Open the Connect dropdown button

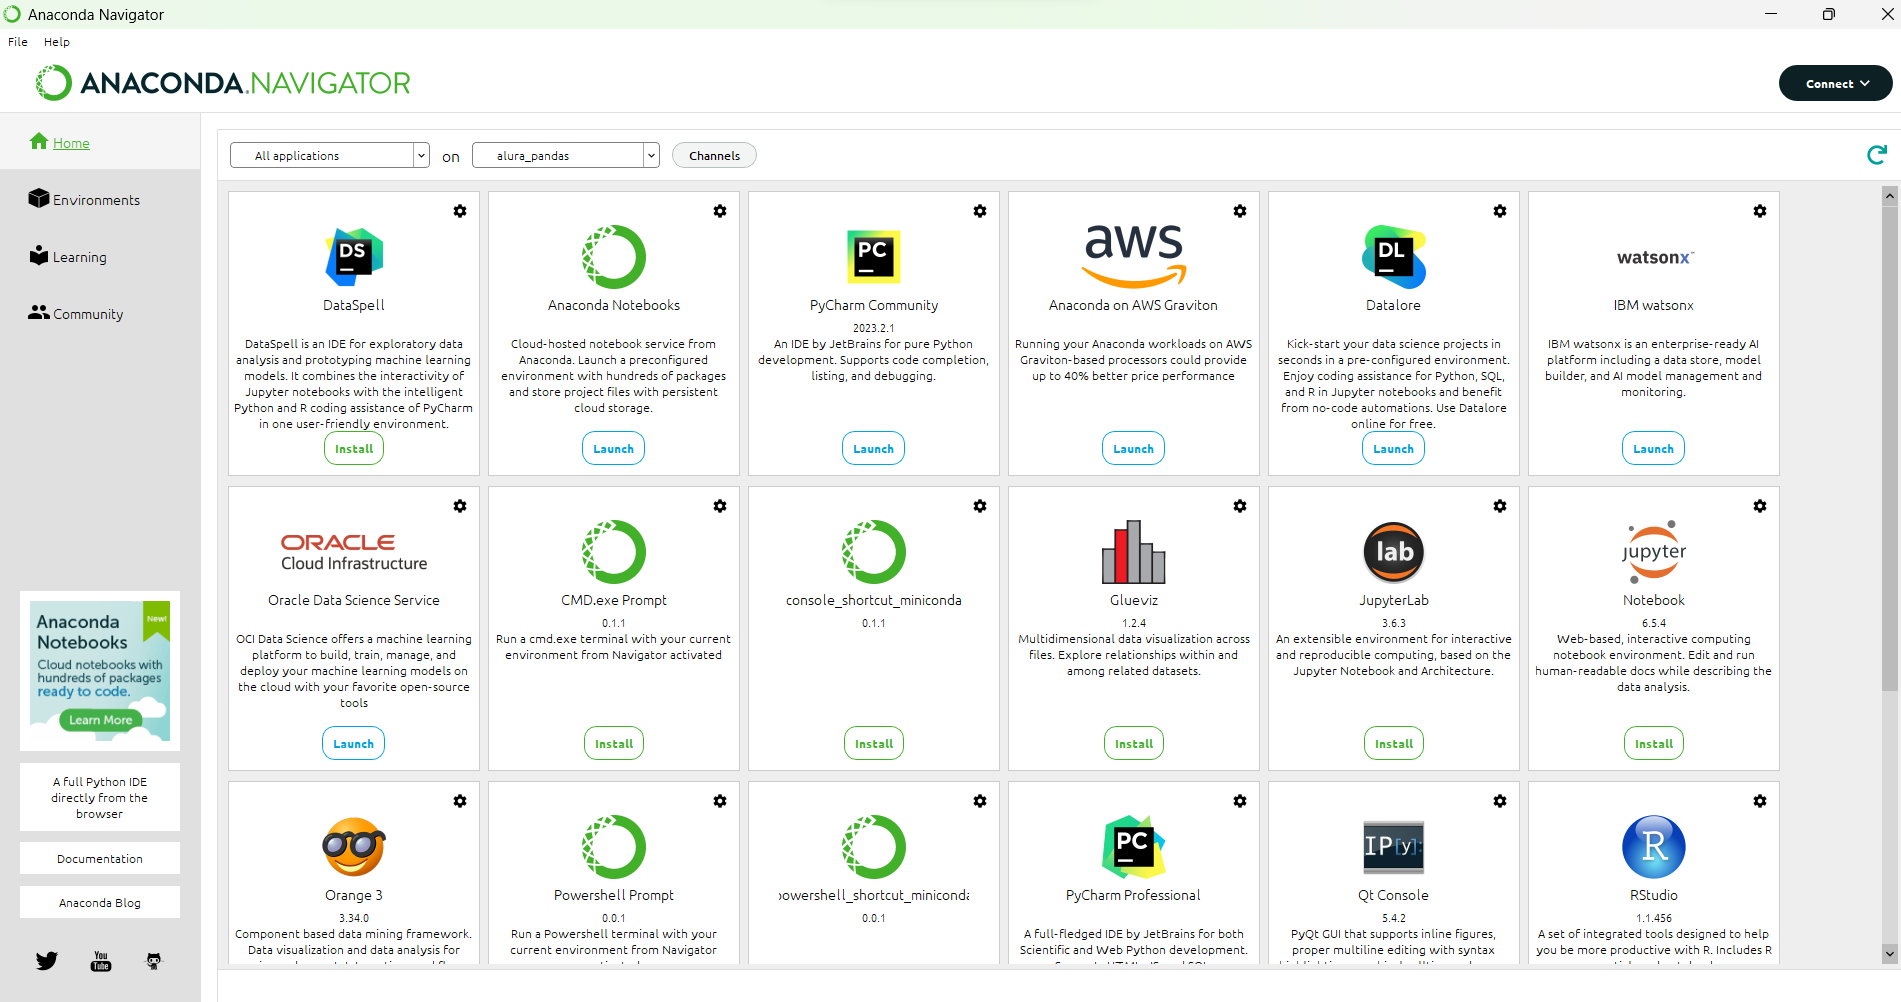tap(1836, 84)
